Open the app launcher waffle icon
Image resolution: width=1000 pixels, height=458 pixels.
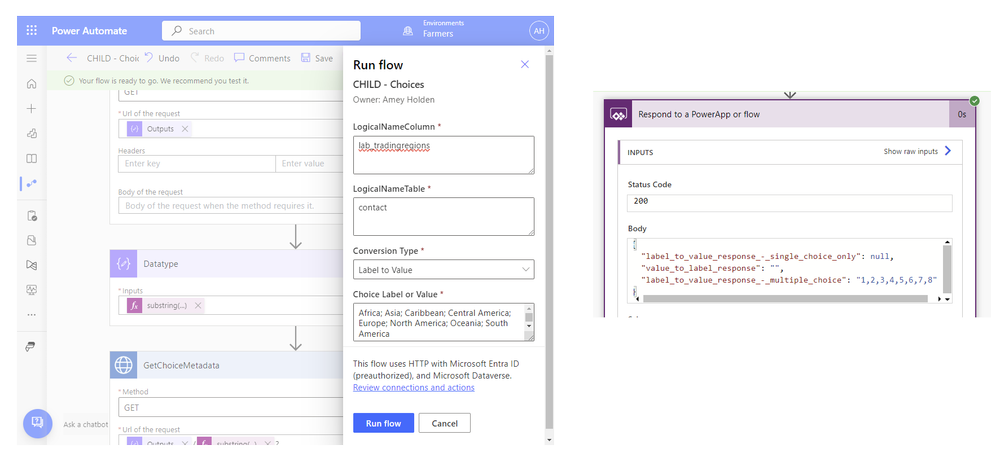[32, 31]
